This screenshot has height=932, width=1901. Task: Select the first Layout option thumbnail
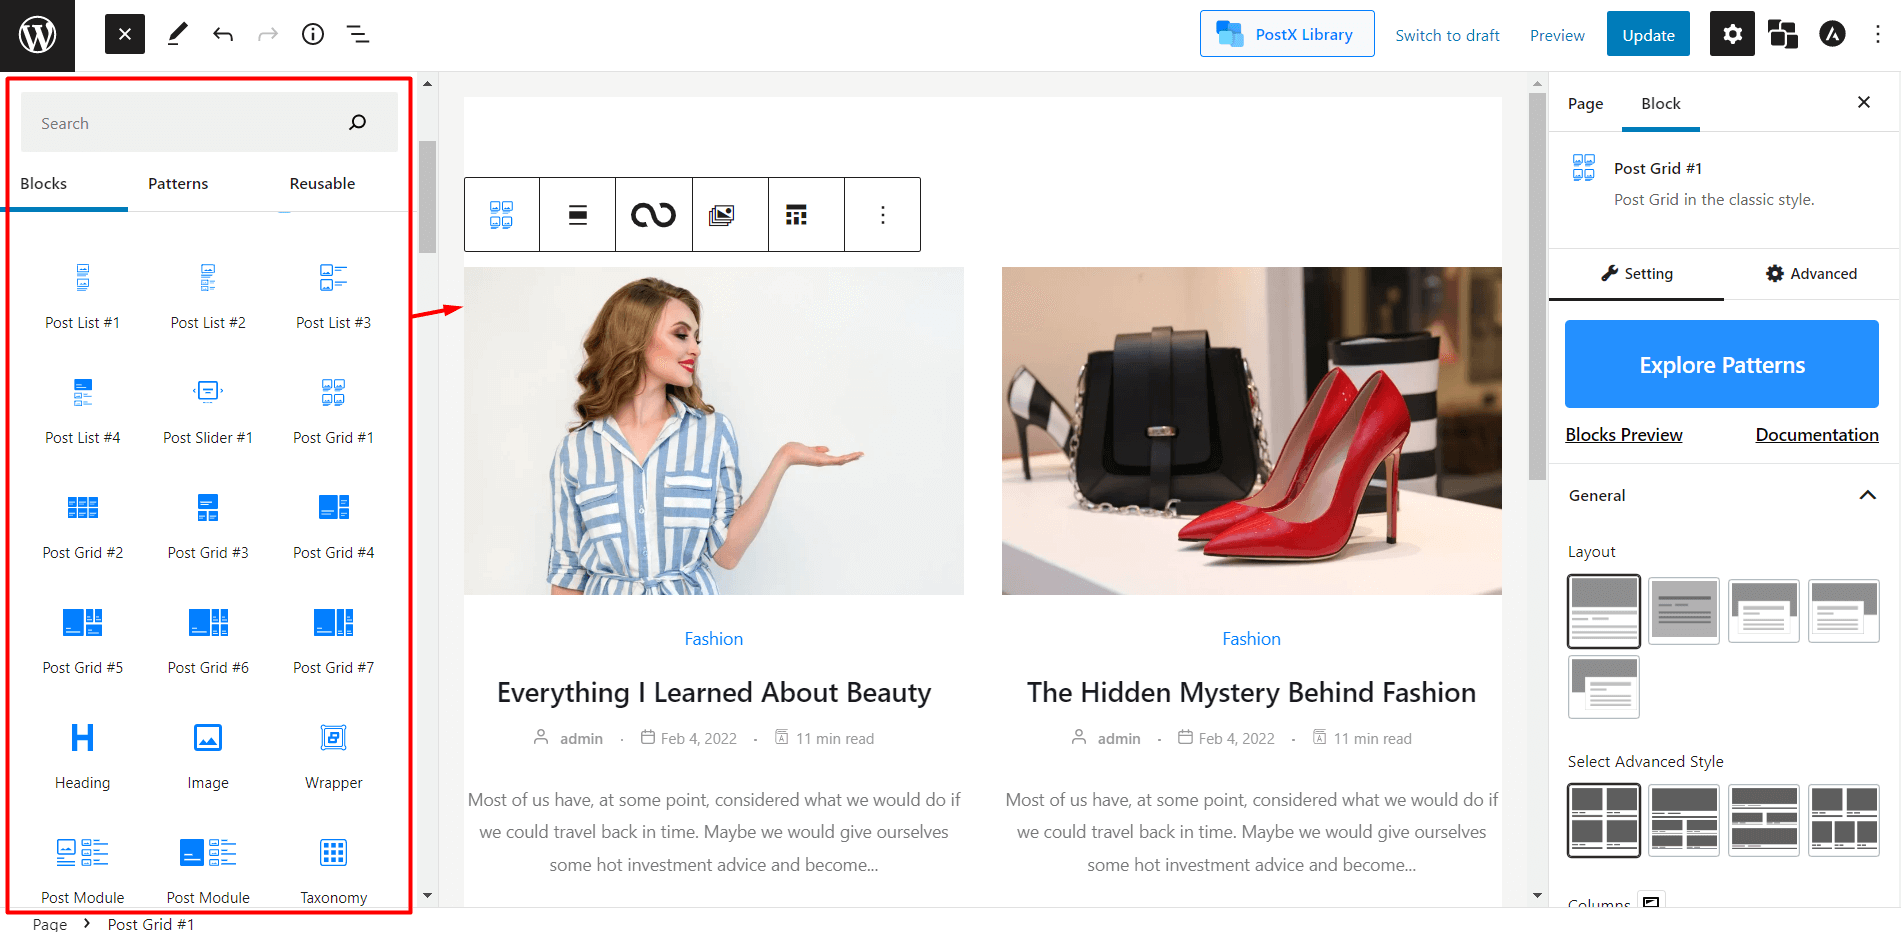point(1603,611)
